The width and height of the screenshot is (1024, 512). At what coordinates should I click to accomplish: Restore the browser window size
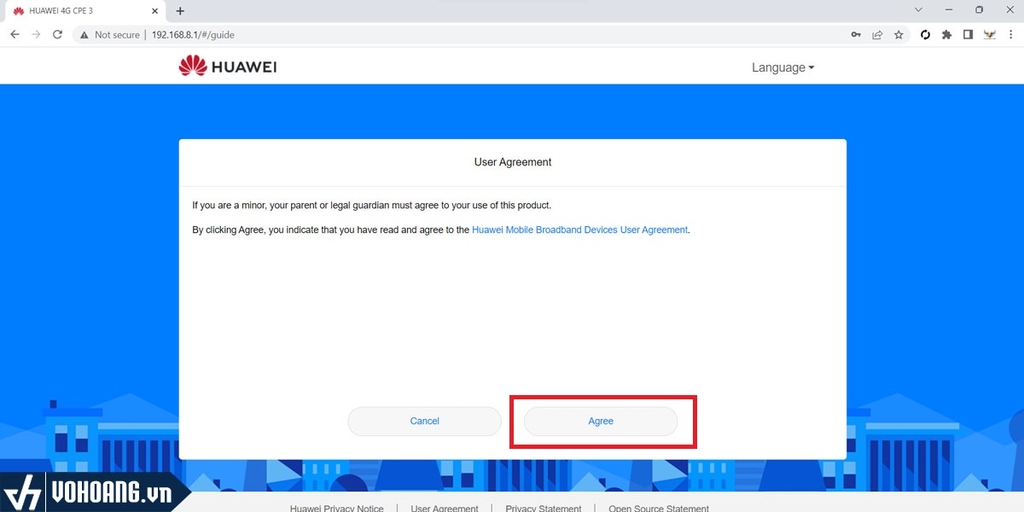(x=979, y=10)
